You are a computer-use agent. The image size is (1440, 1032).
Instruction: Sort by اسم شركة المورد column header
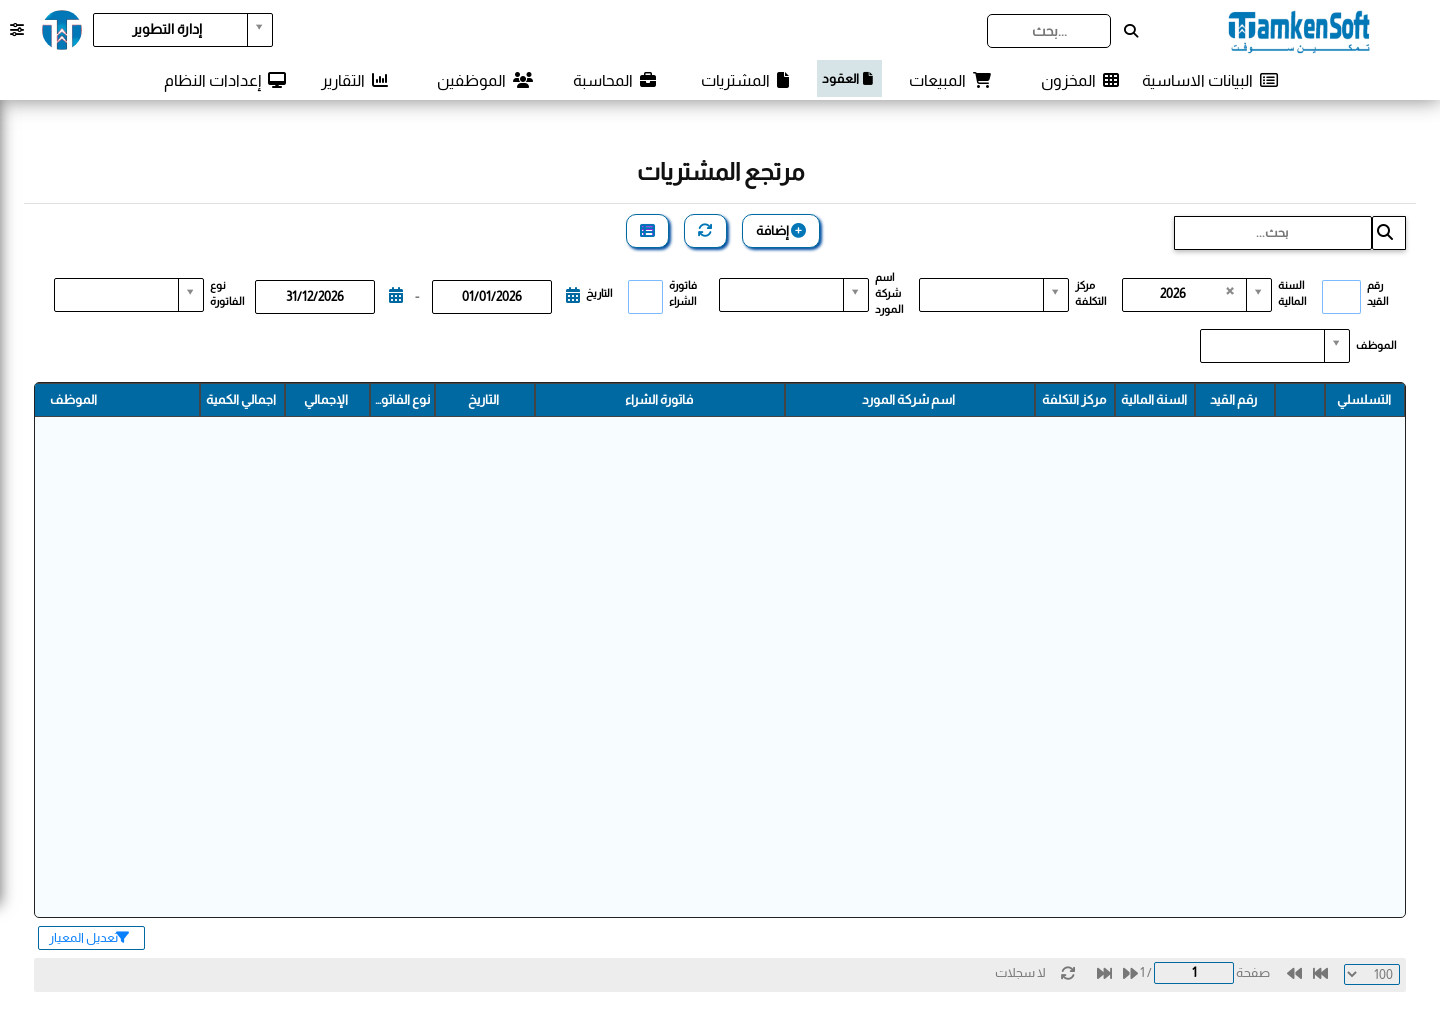tap(909, 400)
